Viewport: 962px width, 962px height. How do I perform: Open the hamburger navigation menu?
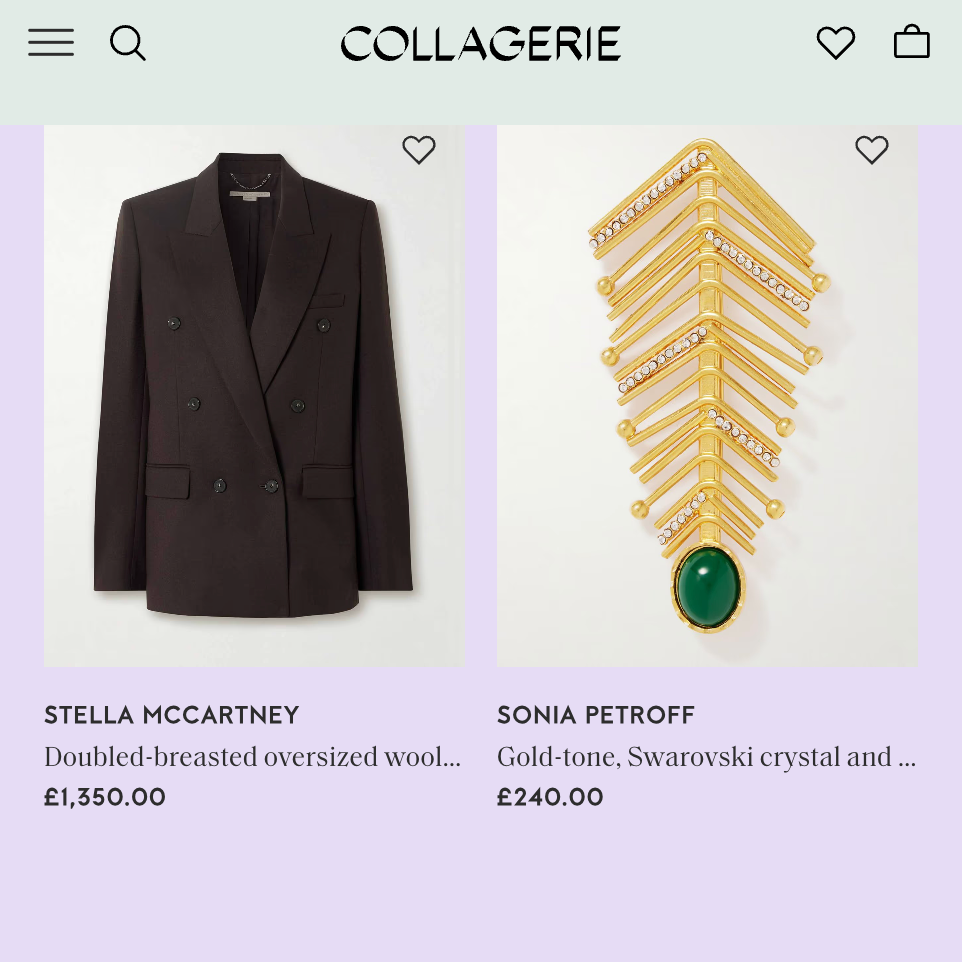51,43
